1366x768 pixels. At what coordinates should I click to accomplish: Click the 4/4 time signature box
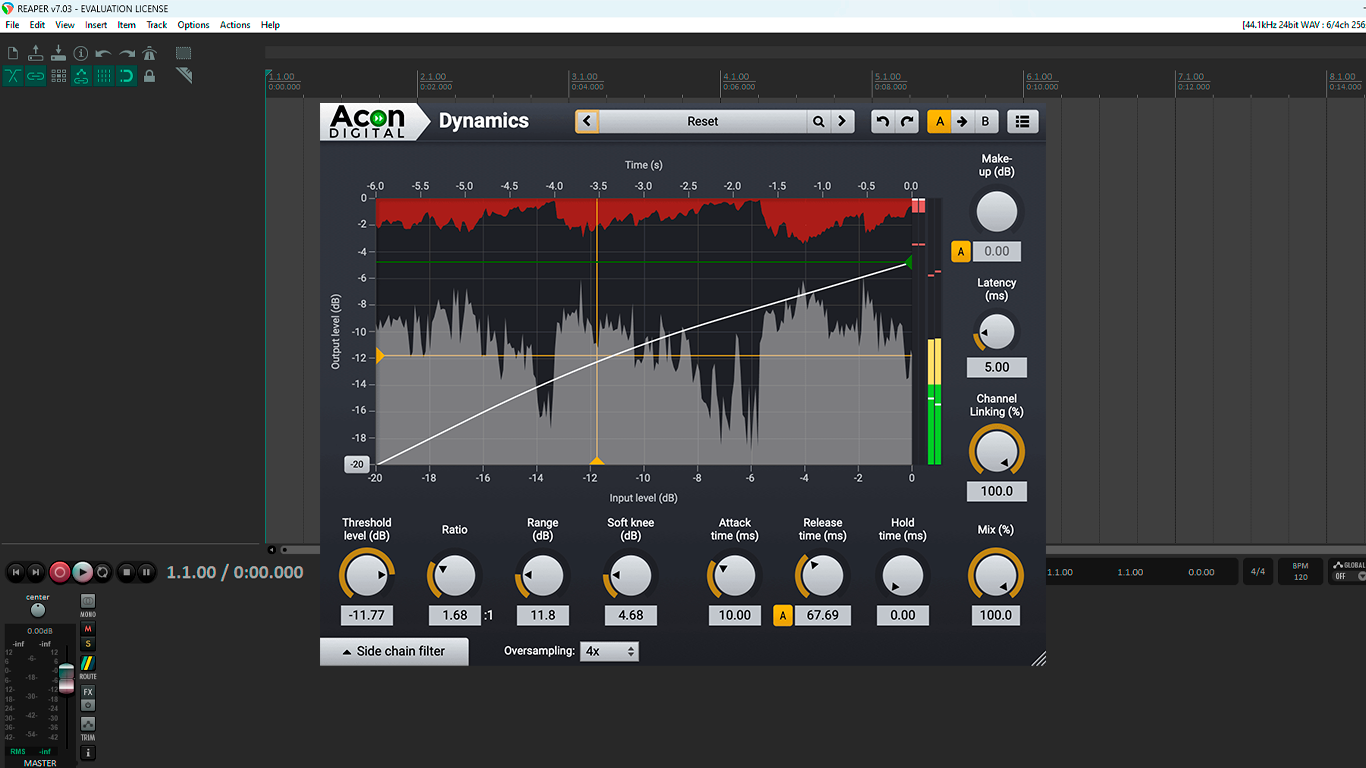click(1258, 572)
